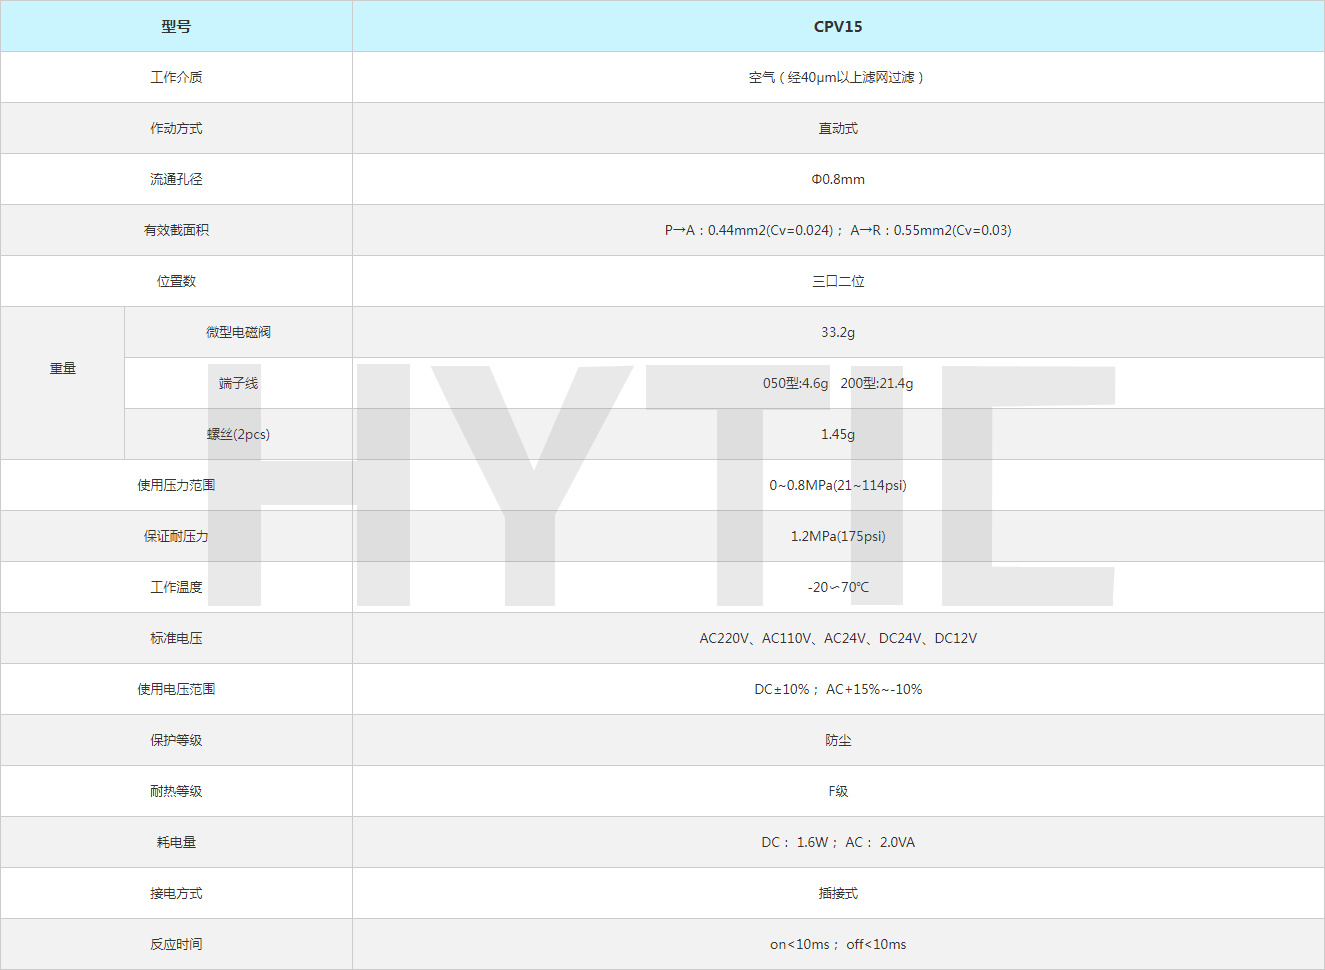1325x970 pixels.
Task: Select the CPV15 model header
Action: tap(838, 26)
